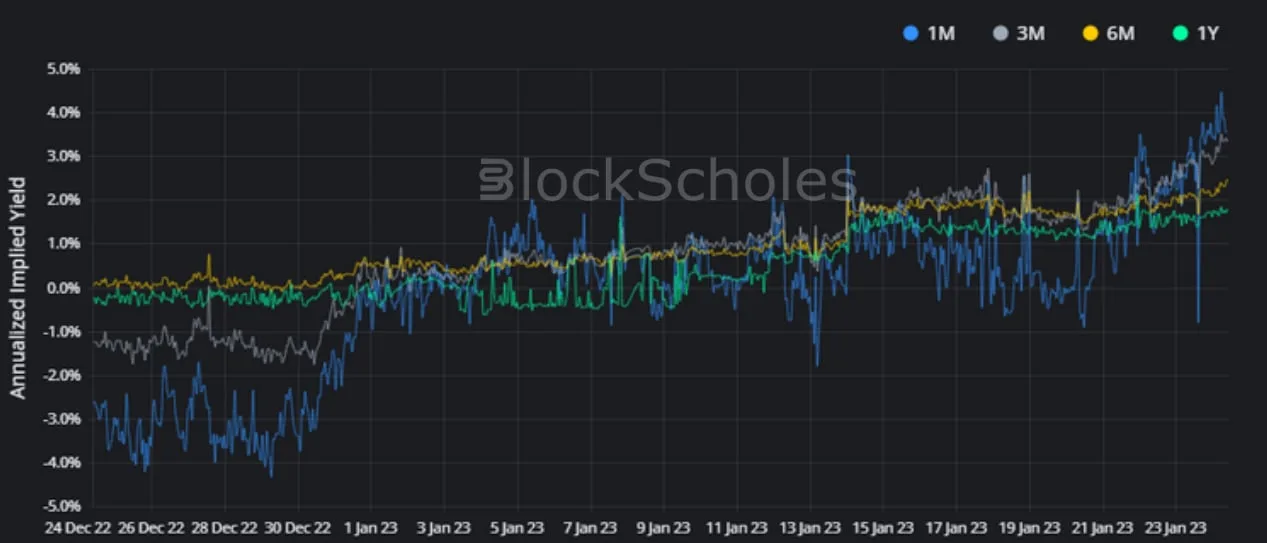Click the 23 Jan 23 date label
Image resolution: width=1267 pixels, height=543 pixels.
[x=1175, y=526]
